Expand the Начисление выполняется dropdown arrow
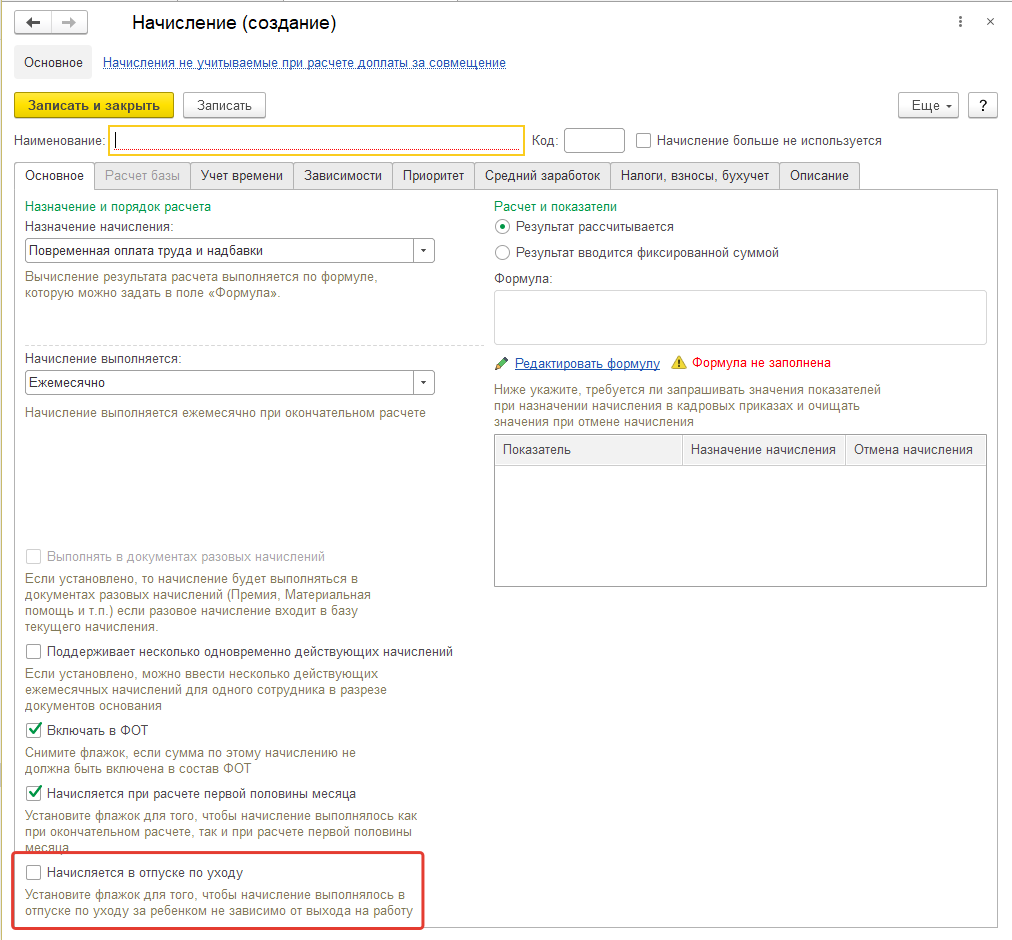Image resolution: width=1012 pixels, height=940 pixels. click(x=423, y=382)
